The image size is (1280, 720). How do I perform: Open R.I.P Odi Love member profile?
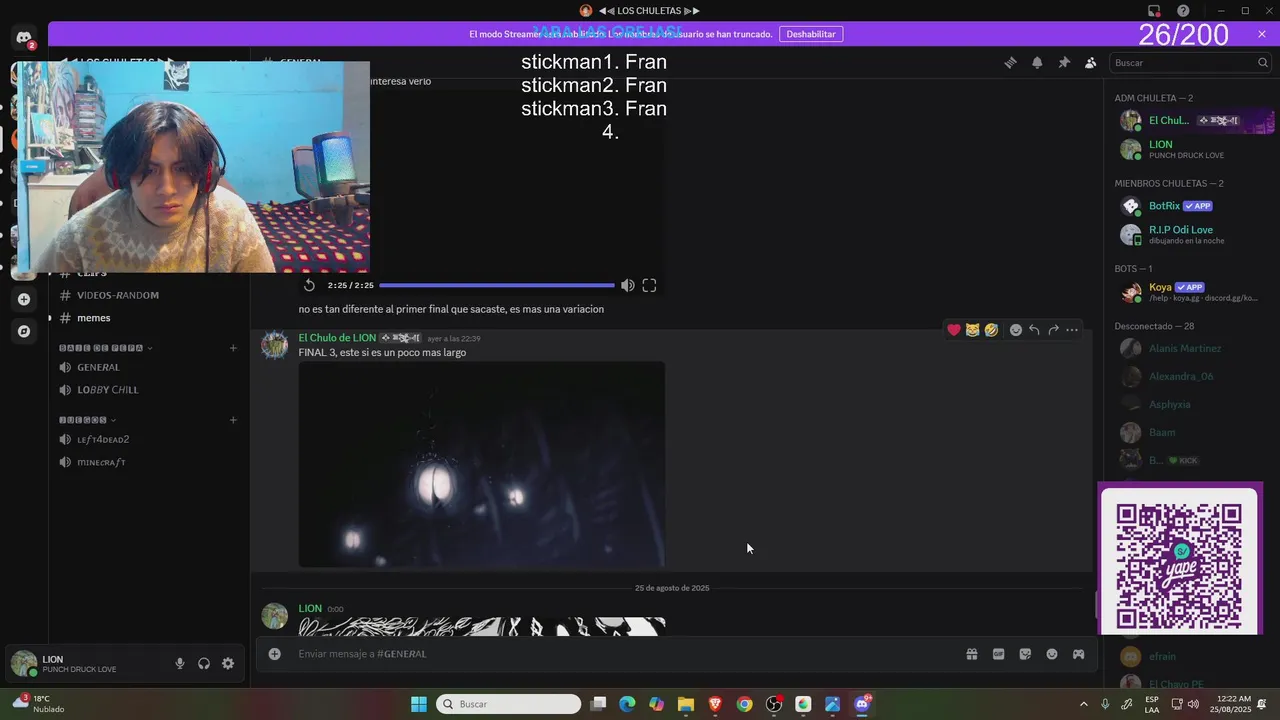click(1194, 234)
